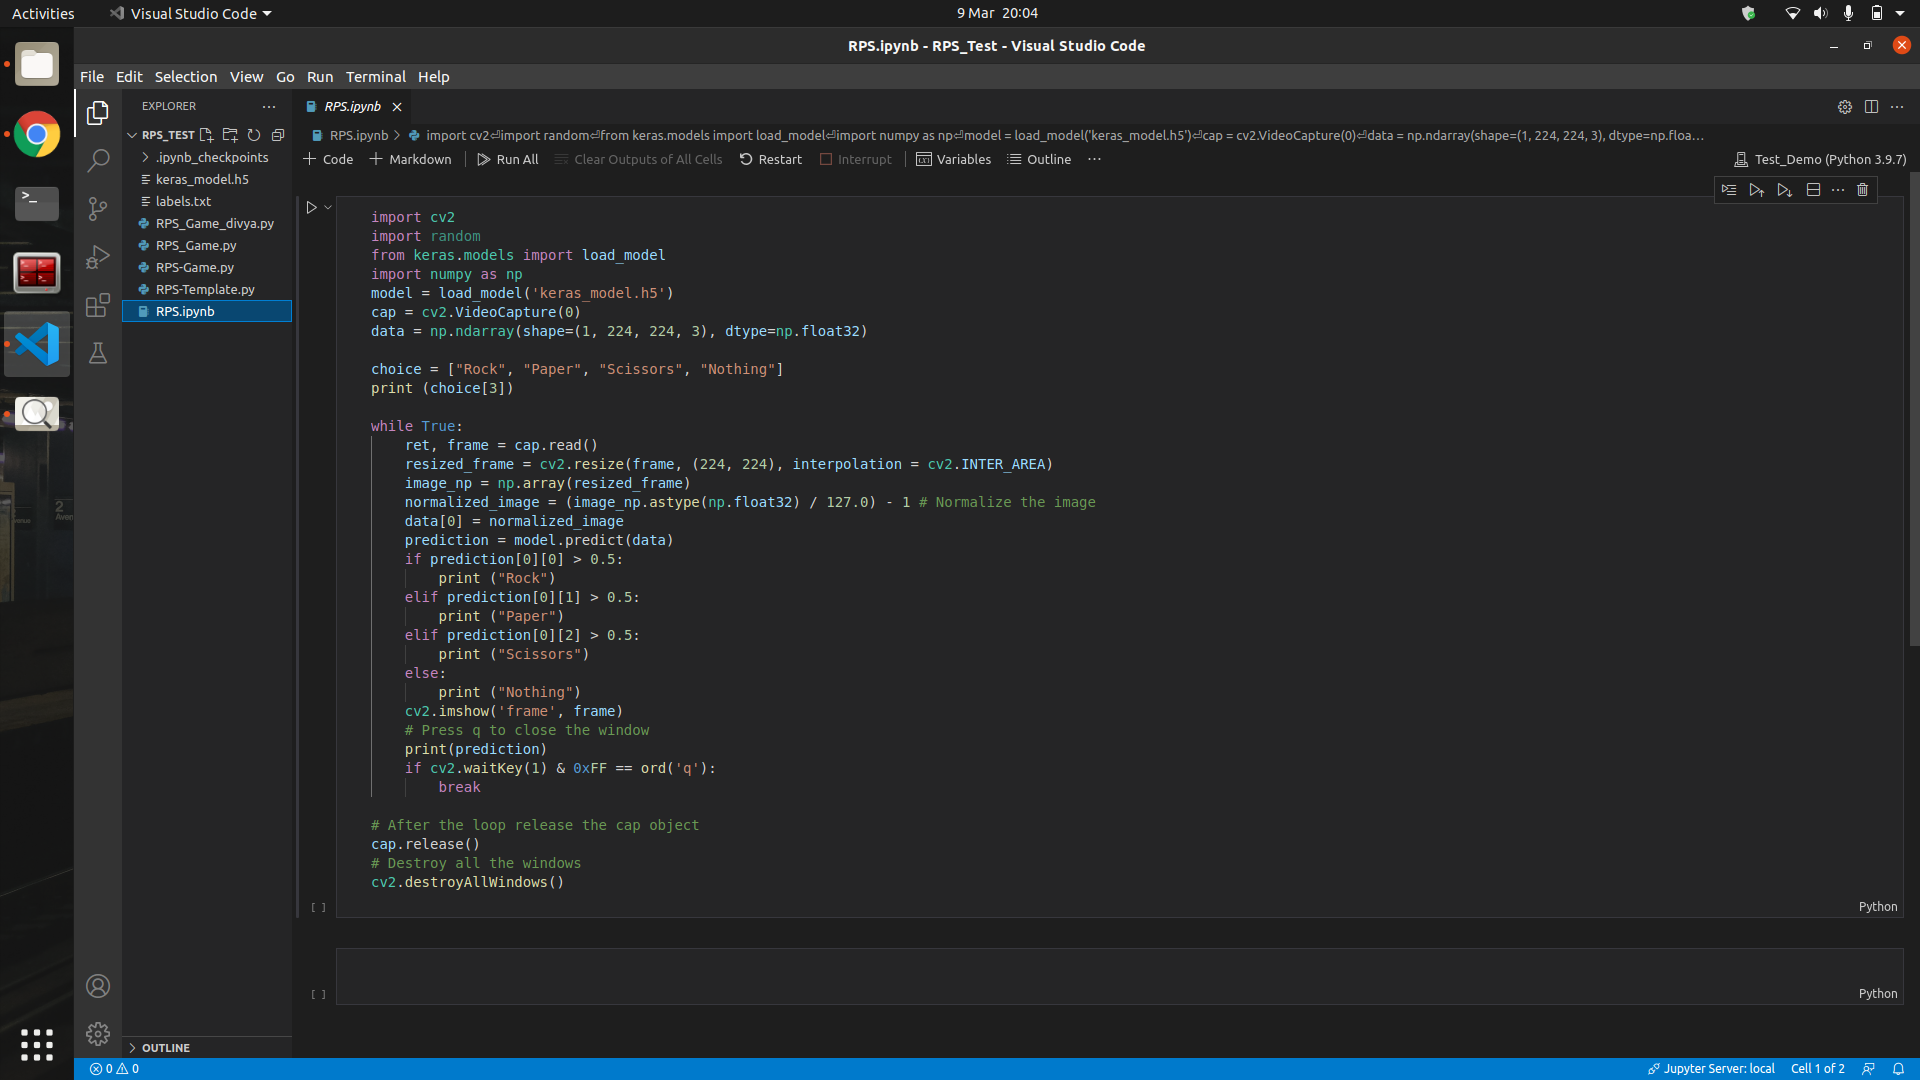Open the Extensions view
This screenshot has height=1080, width=1920.
coord(97,305)
